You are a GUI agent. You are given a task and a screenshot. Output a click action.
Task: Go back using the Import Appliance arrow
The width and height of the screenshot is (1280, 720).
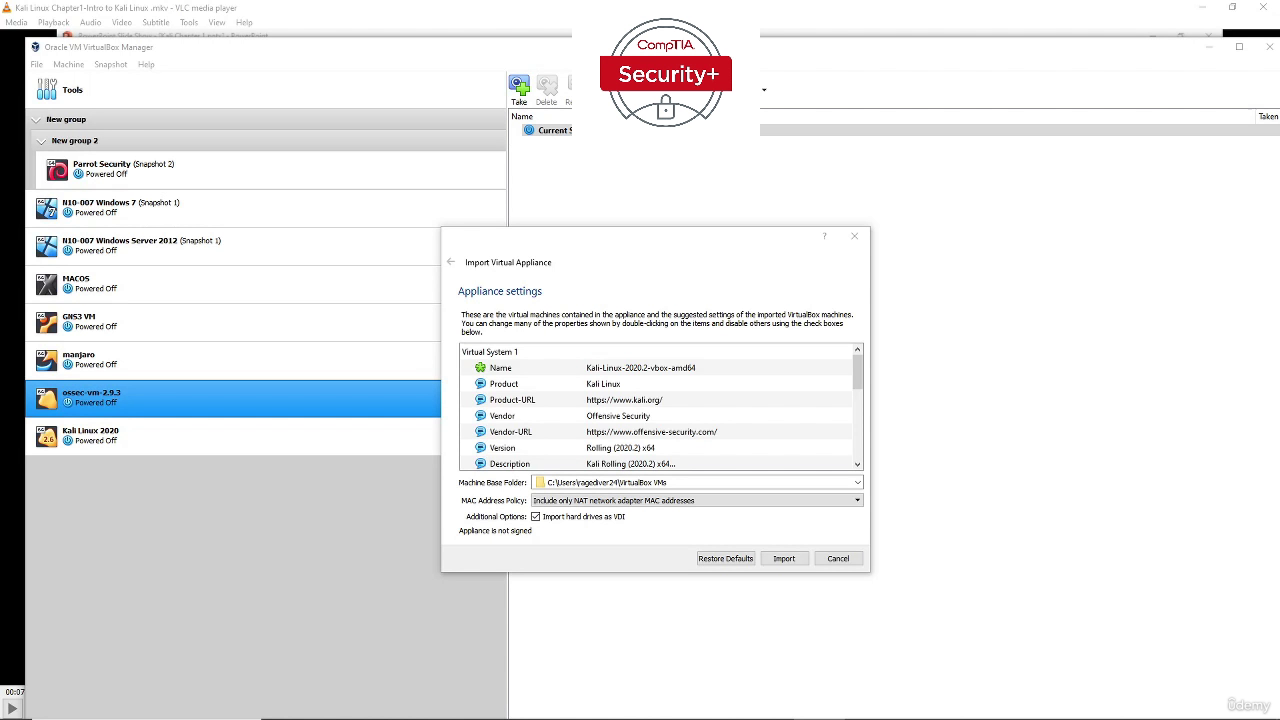[451, 262]
